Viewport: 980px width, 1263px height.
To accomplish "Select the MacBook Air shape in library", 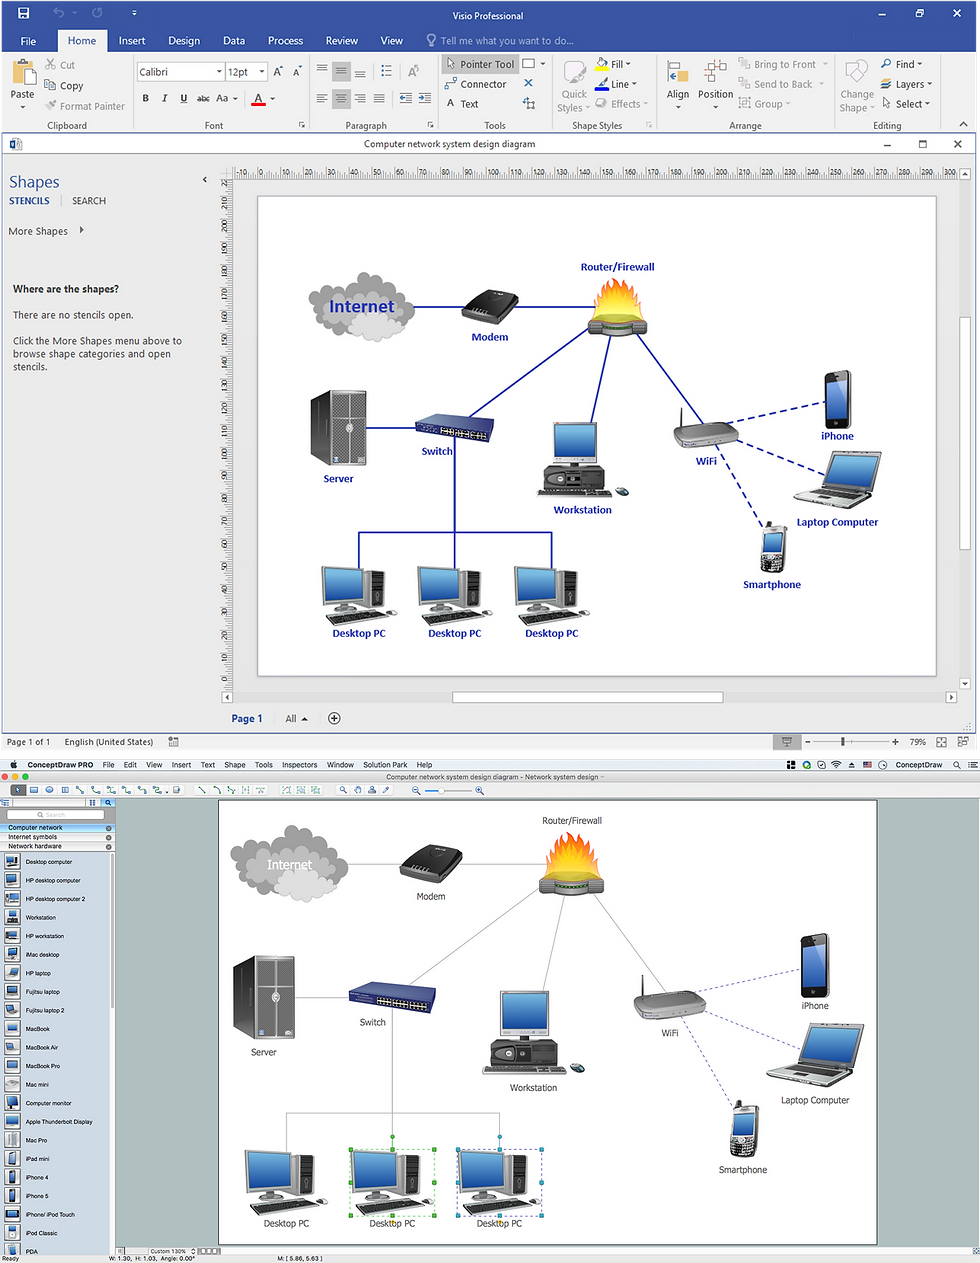I will (x=41, y=1047).
